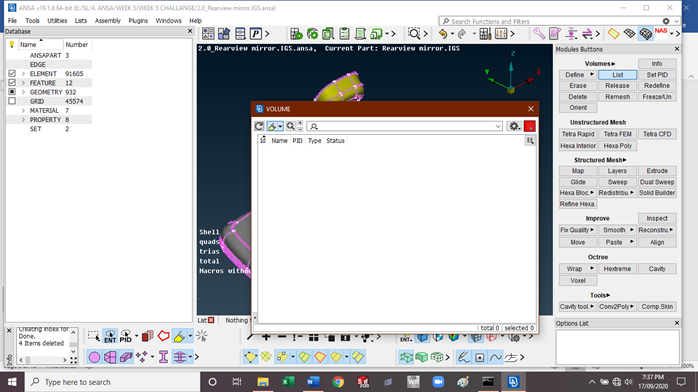Click the Tetra Rapid button

[578, 134]
